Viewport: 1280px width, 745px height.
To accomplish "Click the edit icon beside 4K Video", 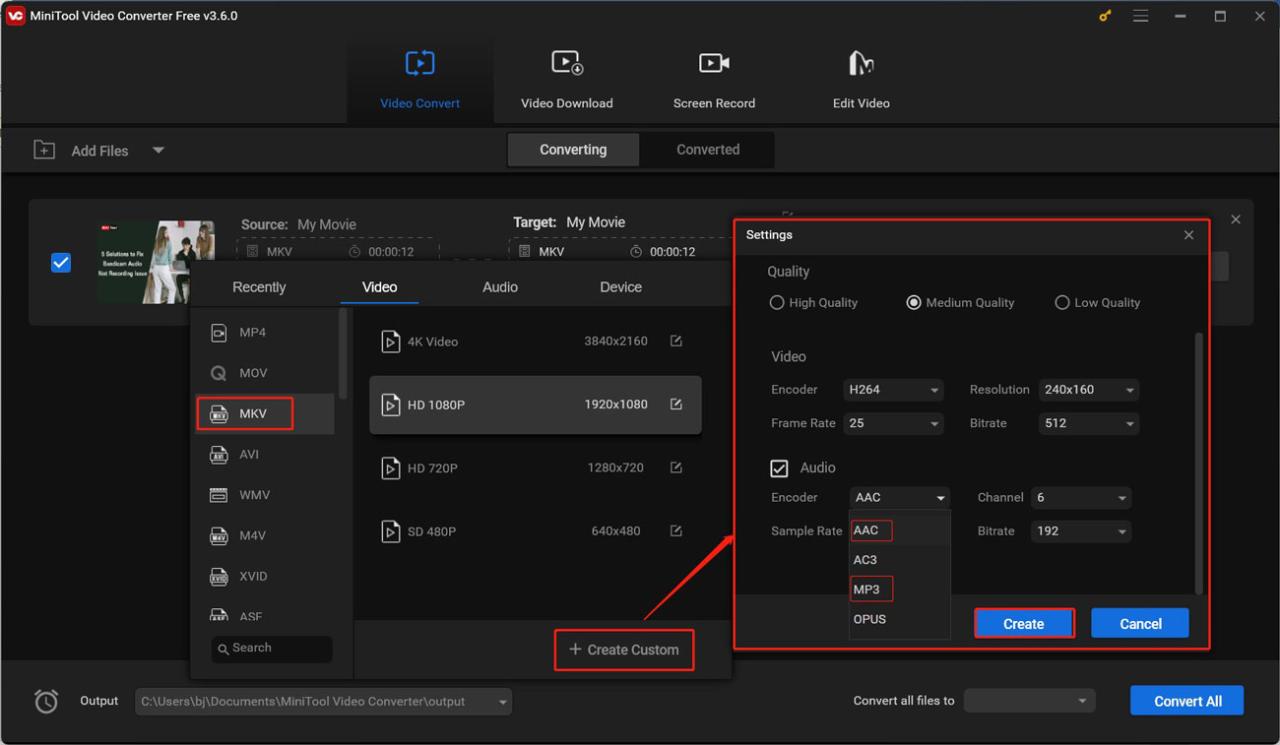I will pos(676,341).
